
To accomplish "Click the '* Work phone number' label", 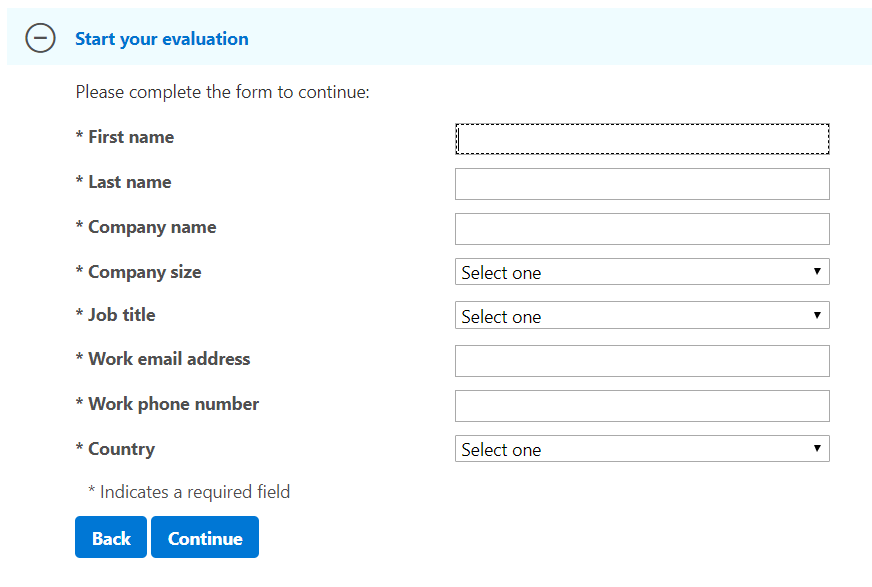I will point(168,404).
